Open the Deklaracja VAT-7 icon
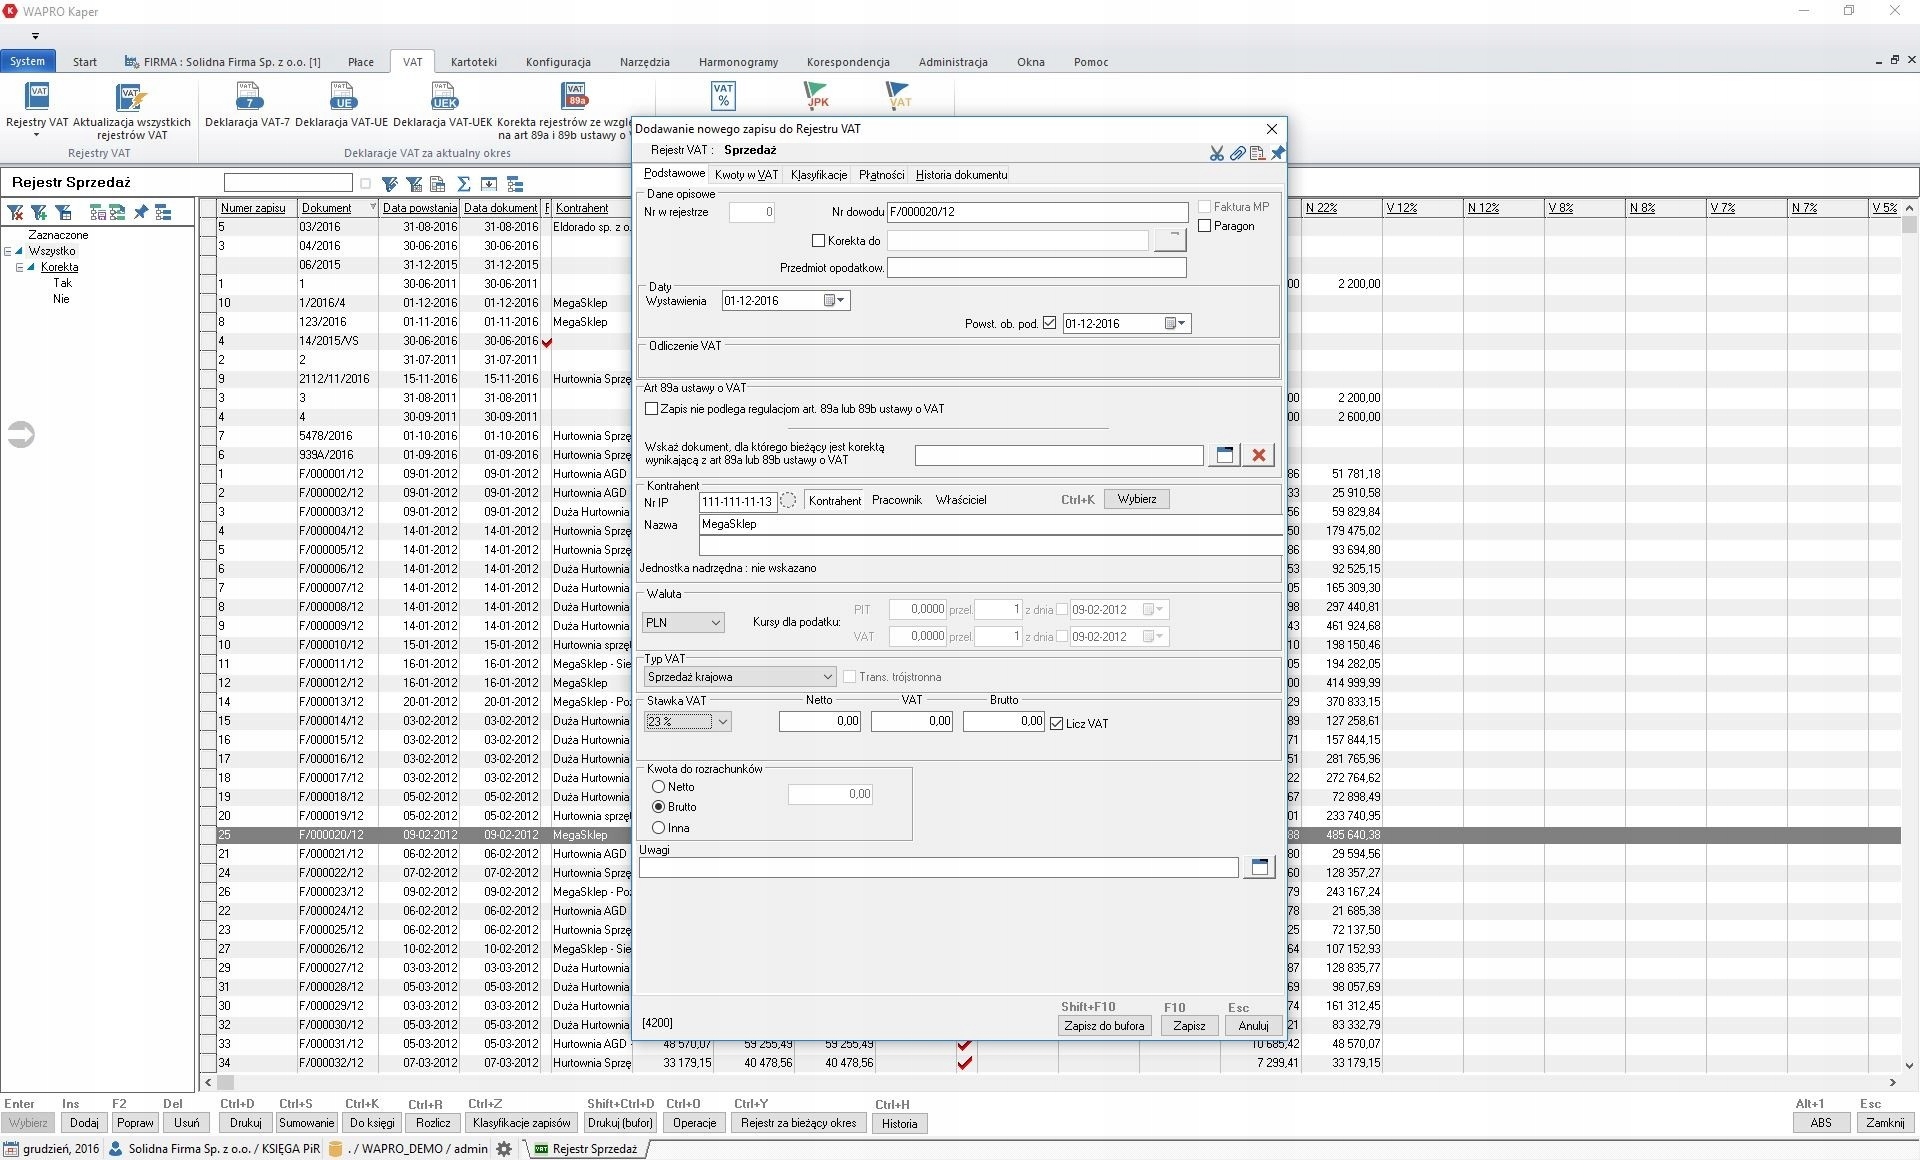The height and width of the screenshot is (1160, 1920). coord(247,97)
